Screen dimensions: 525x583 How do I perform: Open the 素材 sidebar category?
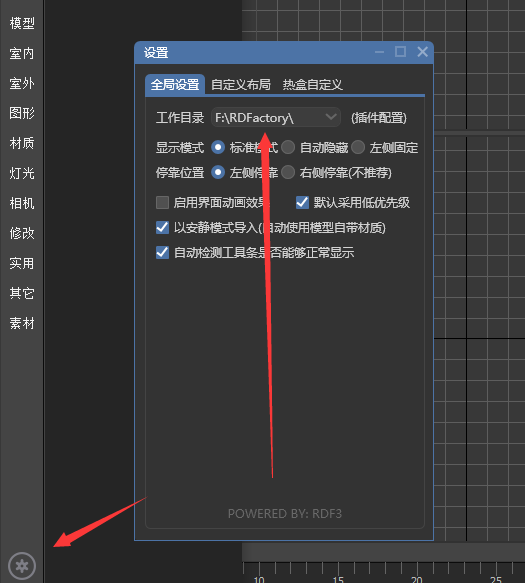tap(22, 323)
